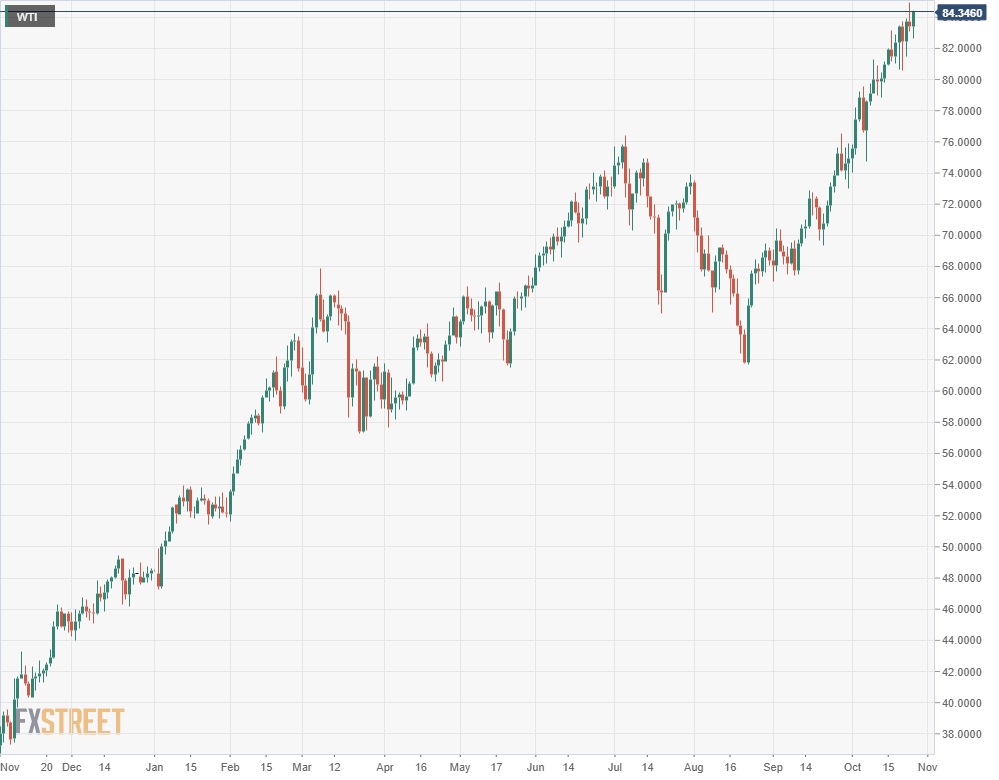Click the 56.0000 price axis label

[x=961, y=454]
